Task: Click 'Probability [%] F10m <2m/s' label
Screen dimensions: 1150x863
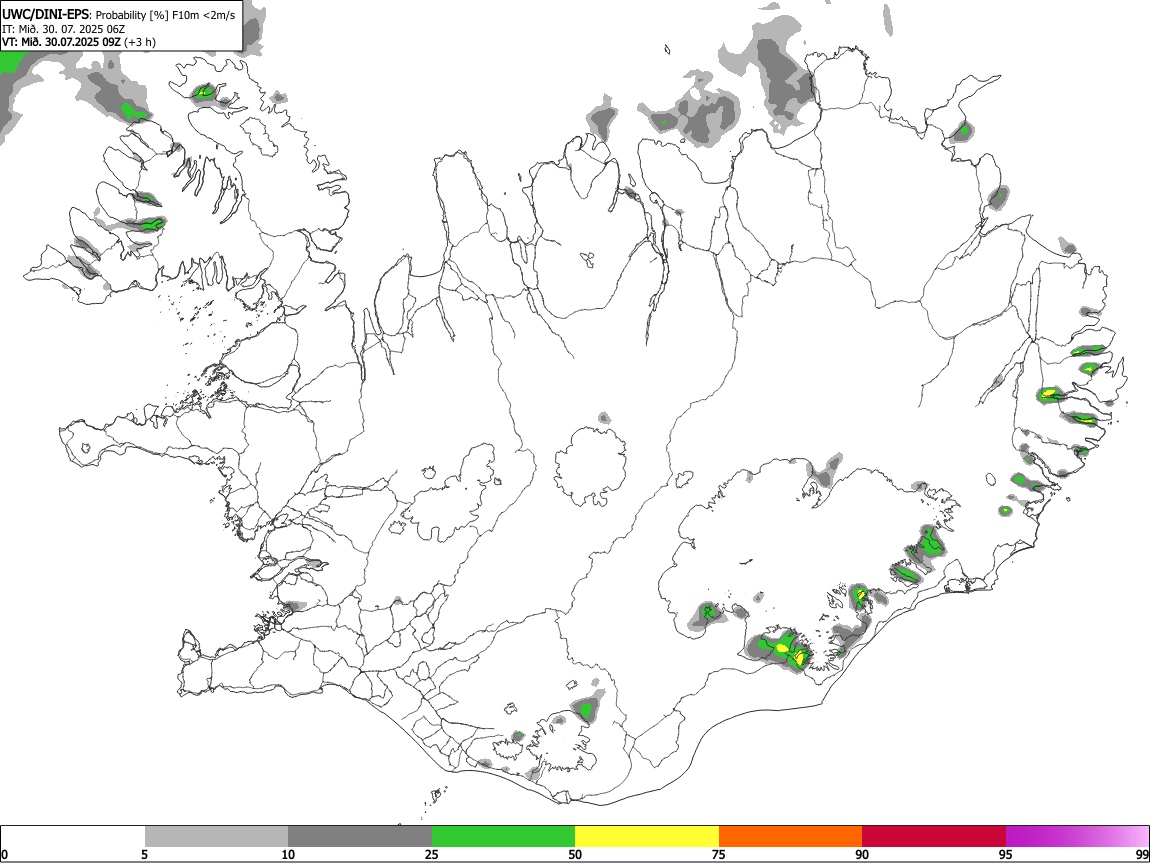Action: click(166, 15)
